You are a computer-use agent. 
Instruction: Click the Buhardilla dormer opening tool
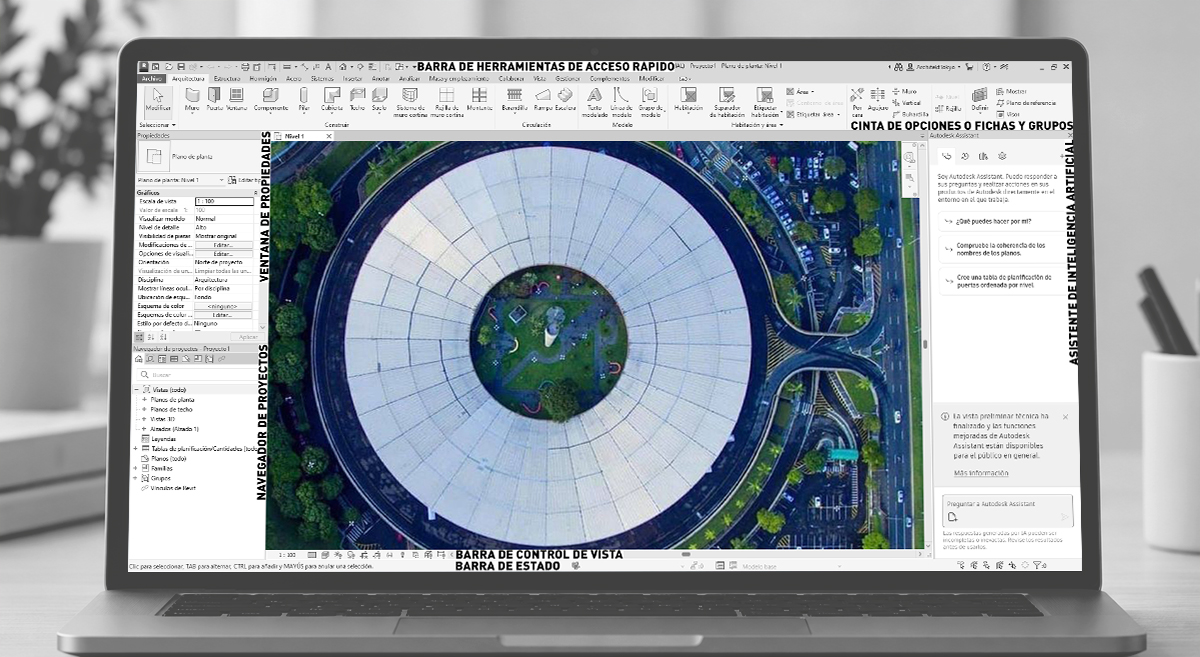pos(910,114)
